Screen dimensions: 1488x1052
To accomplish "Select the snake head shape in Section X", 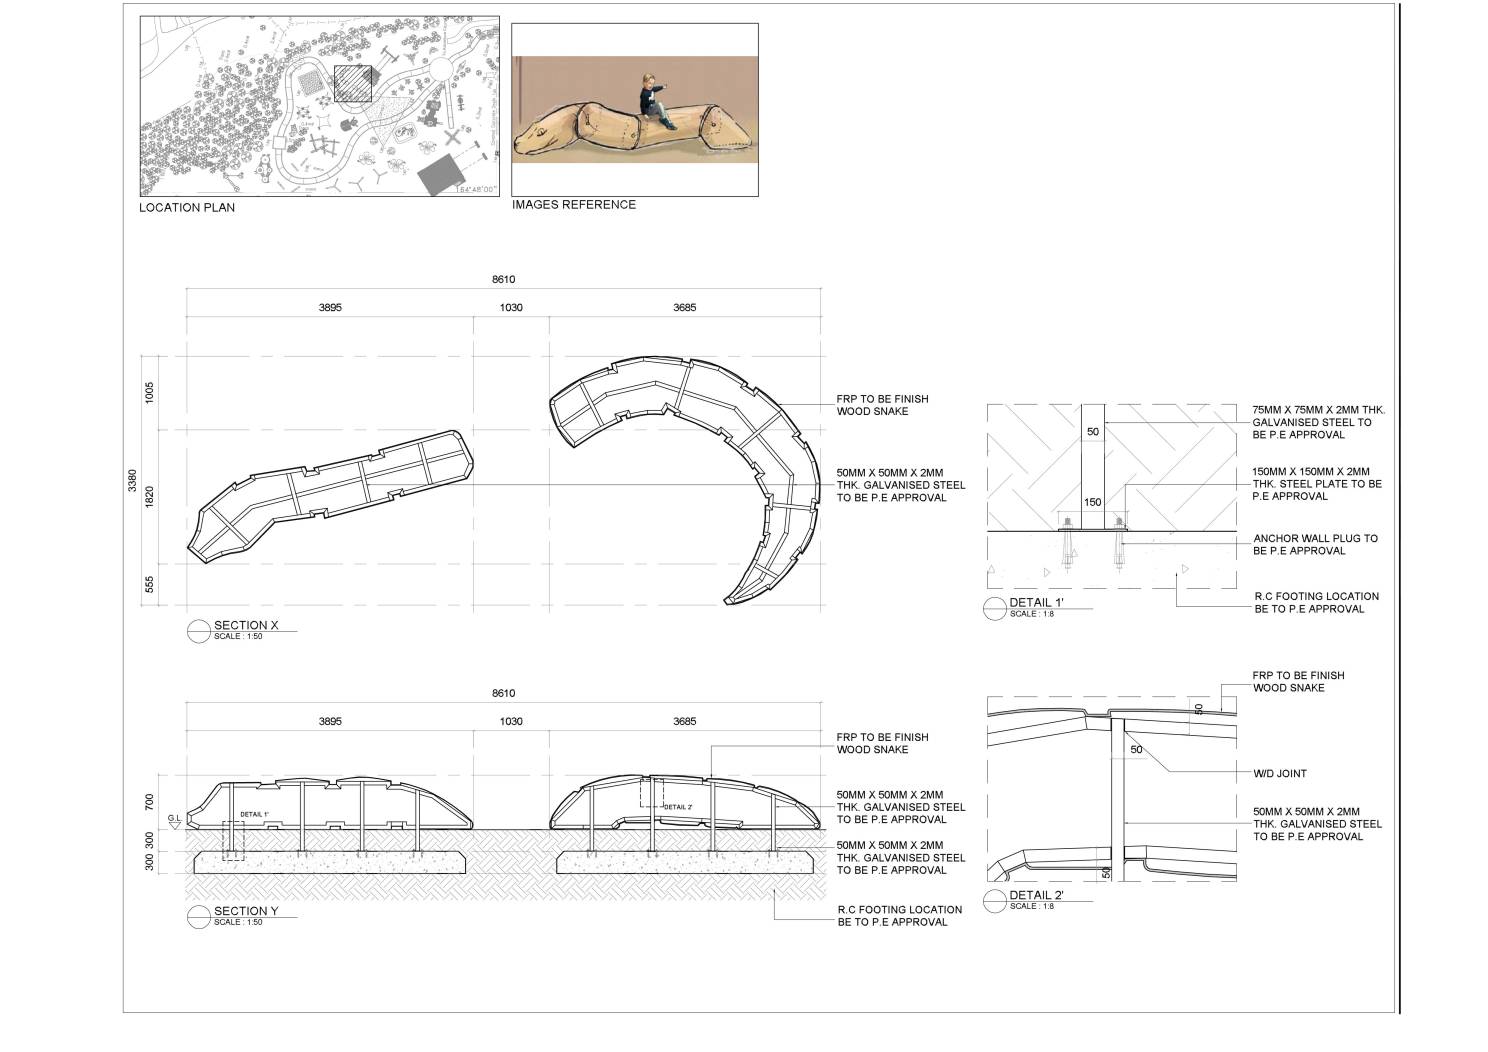I will (215, 530).
